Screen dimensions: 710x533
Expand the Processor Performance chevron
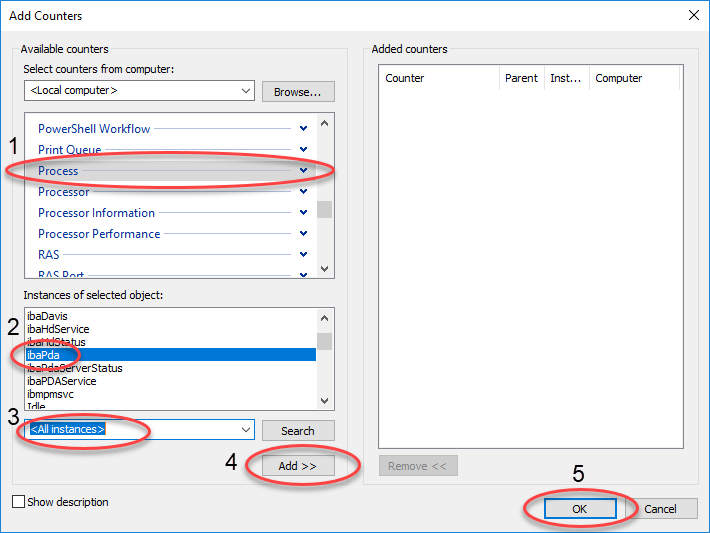(x=303, y=234)
